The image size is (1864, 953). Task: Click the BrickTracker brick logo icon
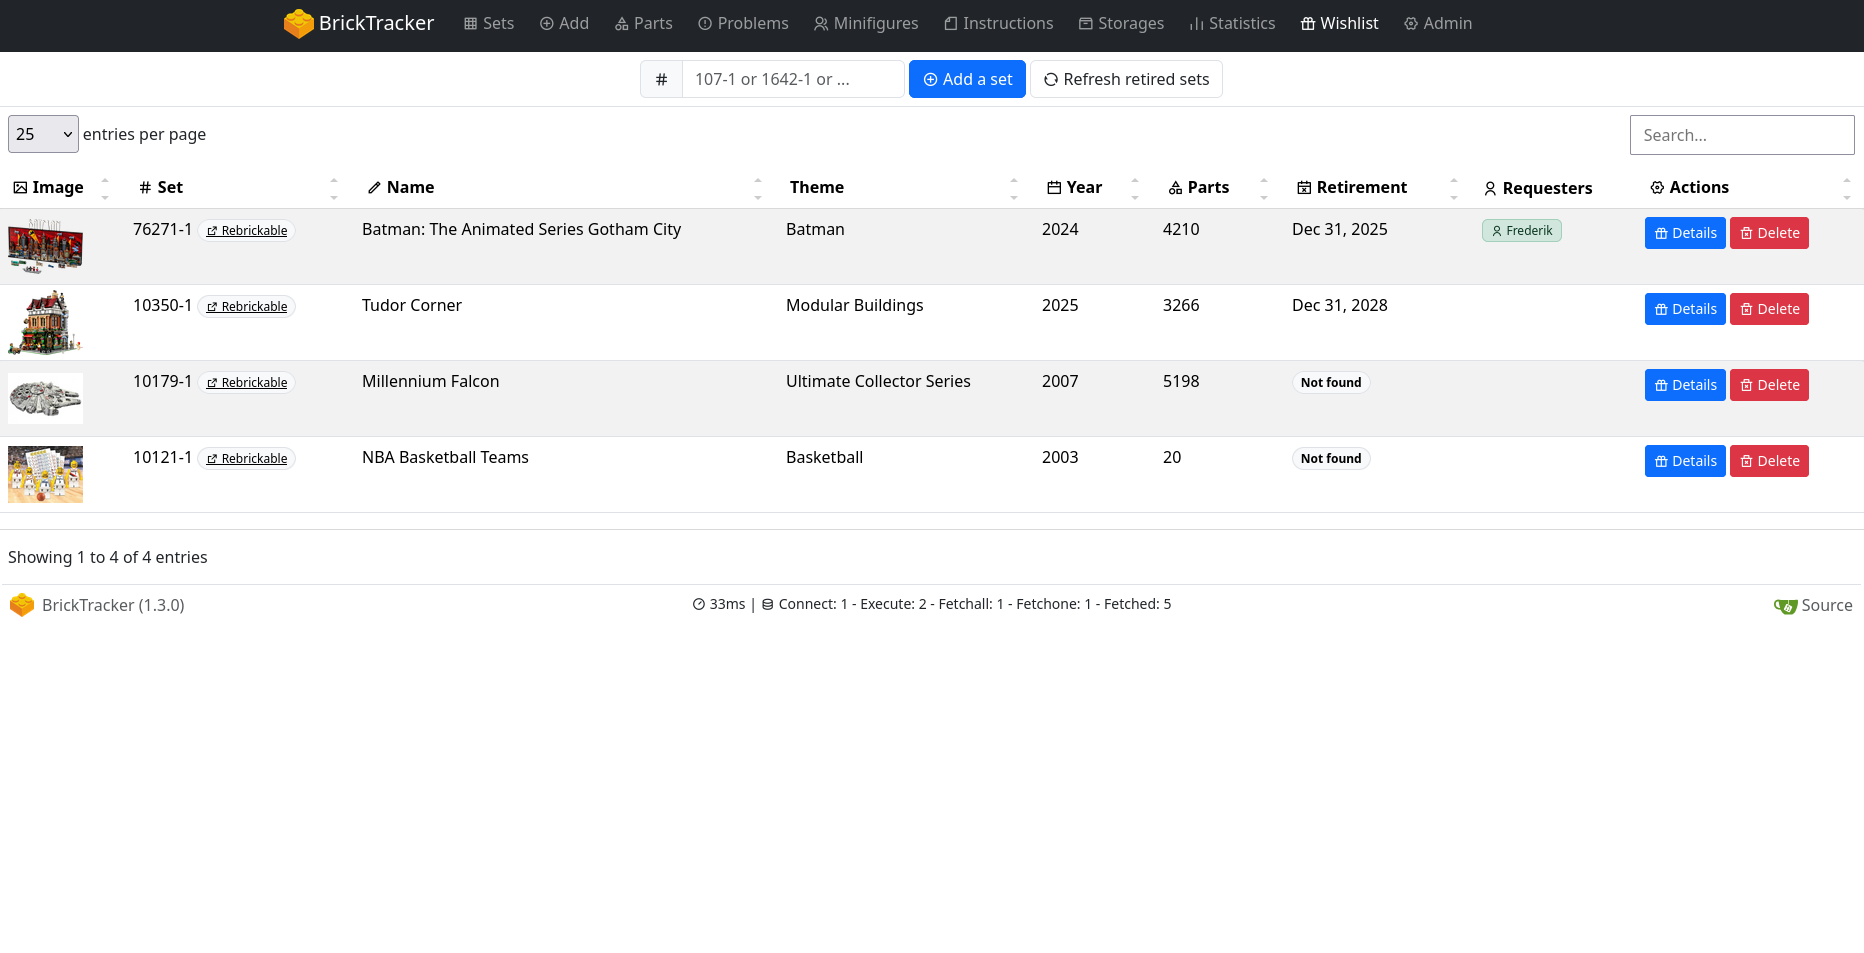(x=298, y=24)
